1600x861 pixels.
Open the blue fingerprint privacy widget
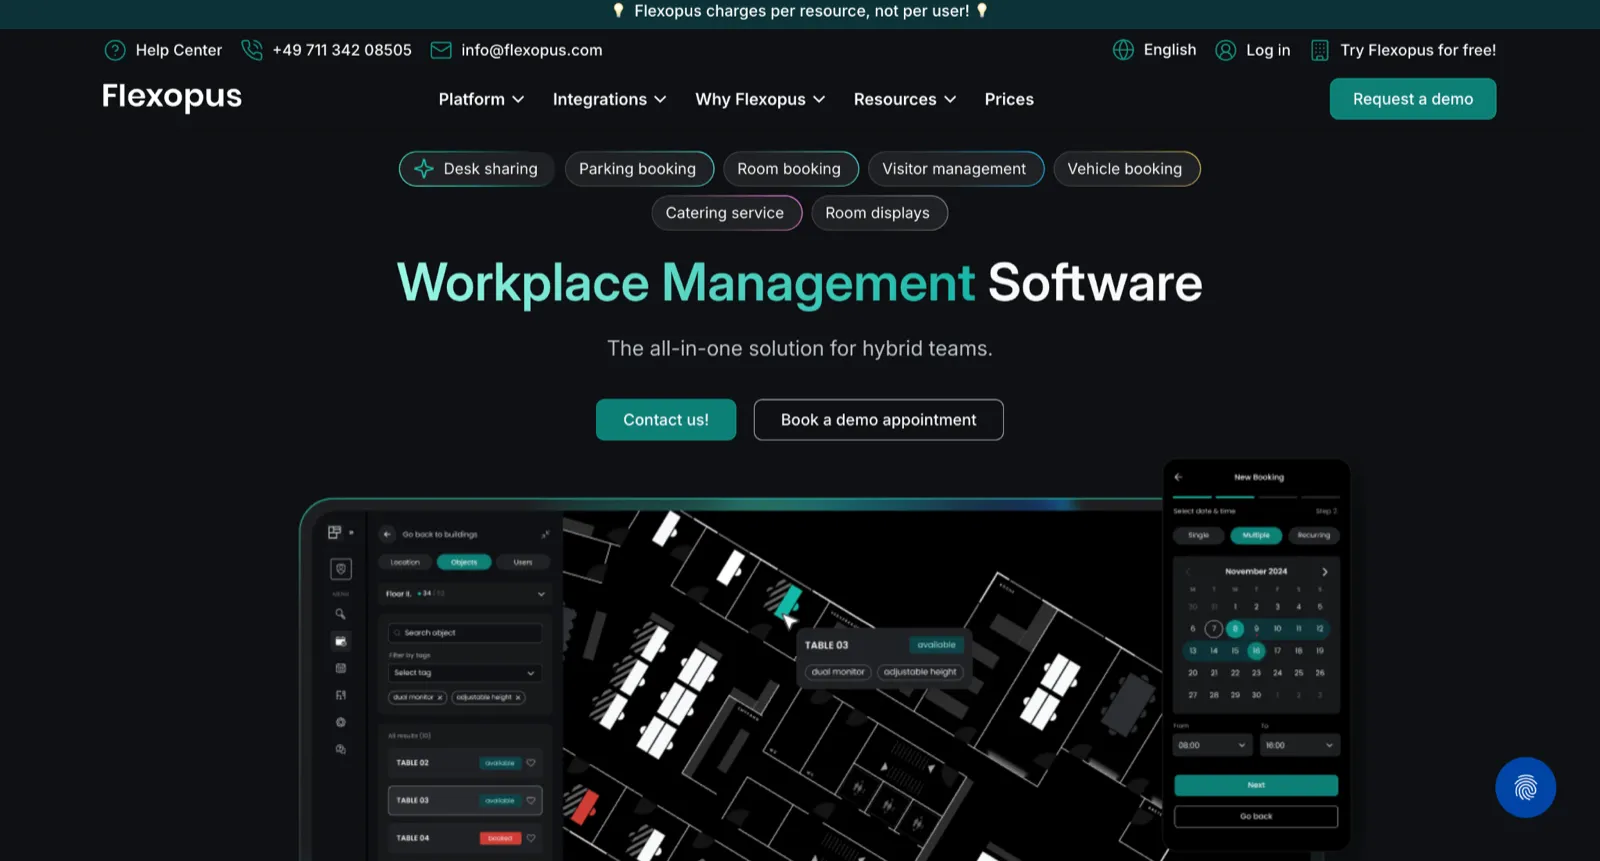pyautogui.click(x=1525, y=787)
